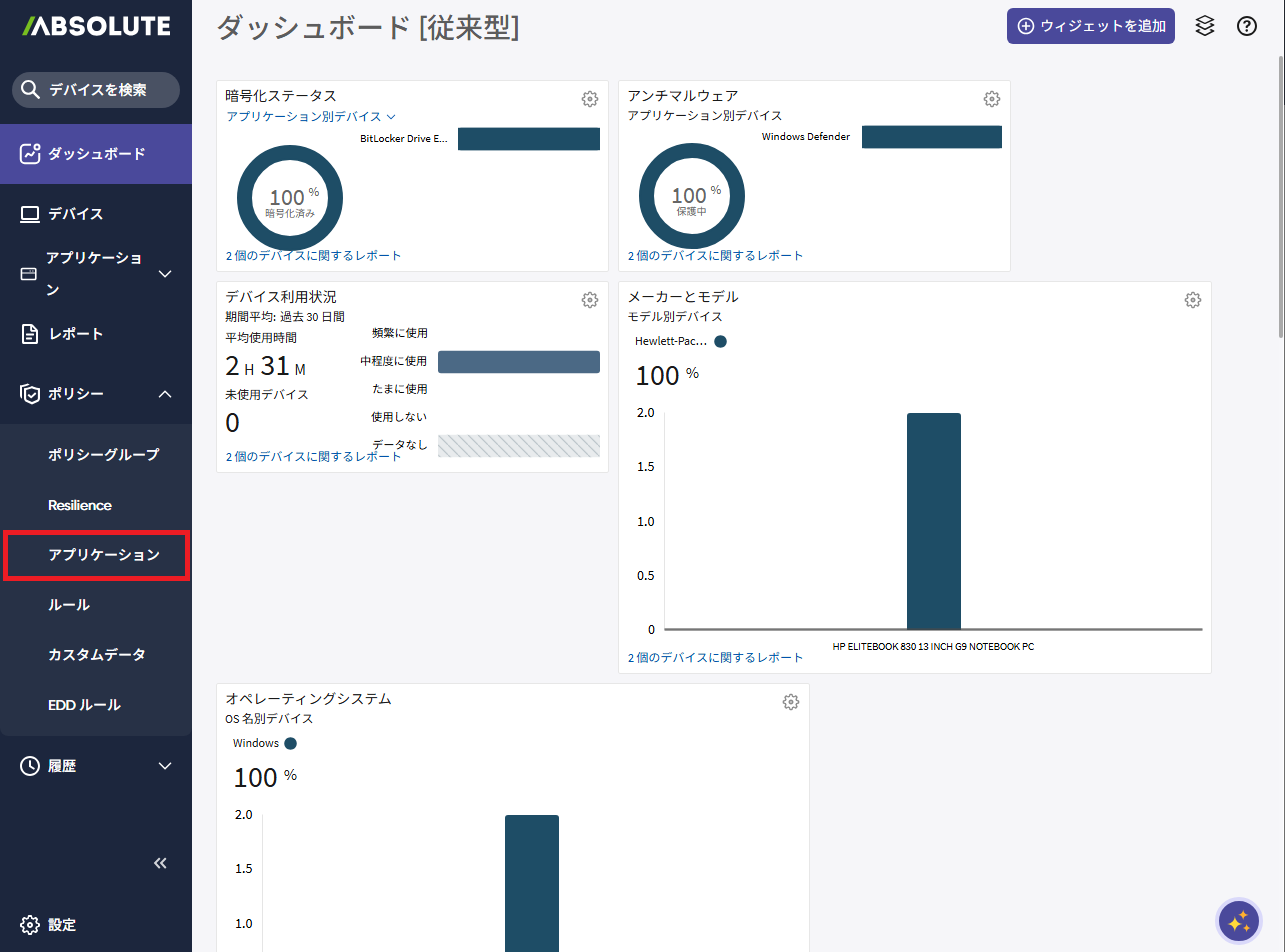Viewport: 1285px width, 952px height.
Task: Click the ウィジェットを追加 button
Action: tap(1091, 27)
